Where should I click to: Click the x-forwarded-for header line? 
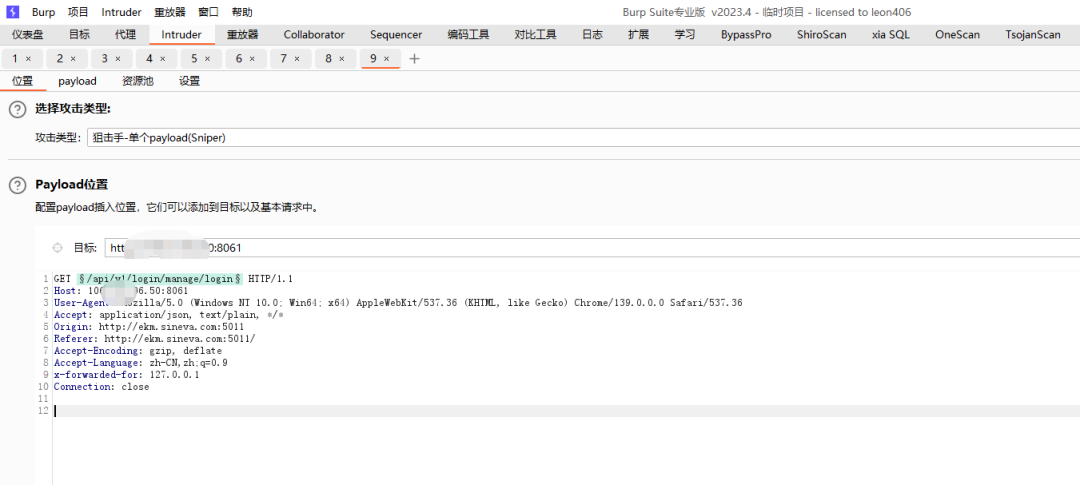point(127,375)
